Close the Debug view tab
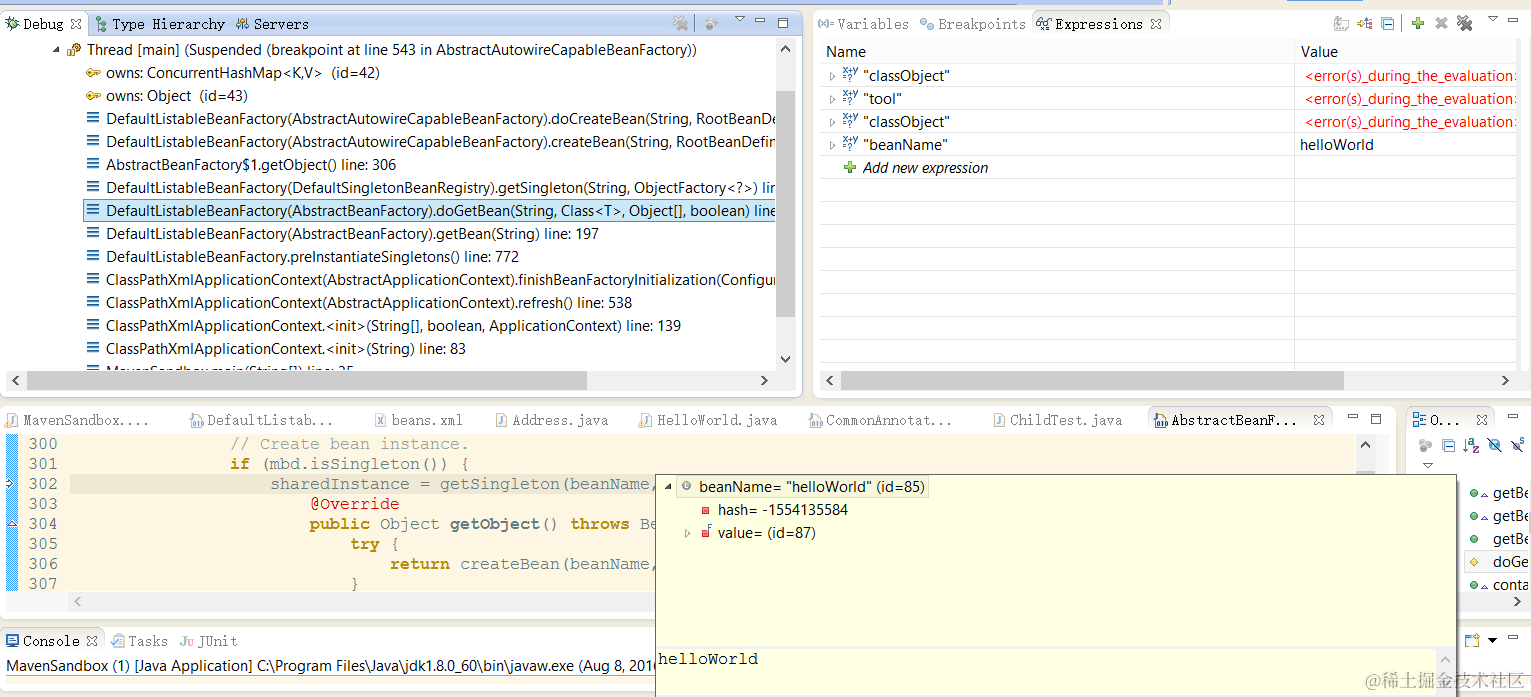This screenshot has width=1531, height=697. (77, 24)
